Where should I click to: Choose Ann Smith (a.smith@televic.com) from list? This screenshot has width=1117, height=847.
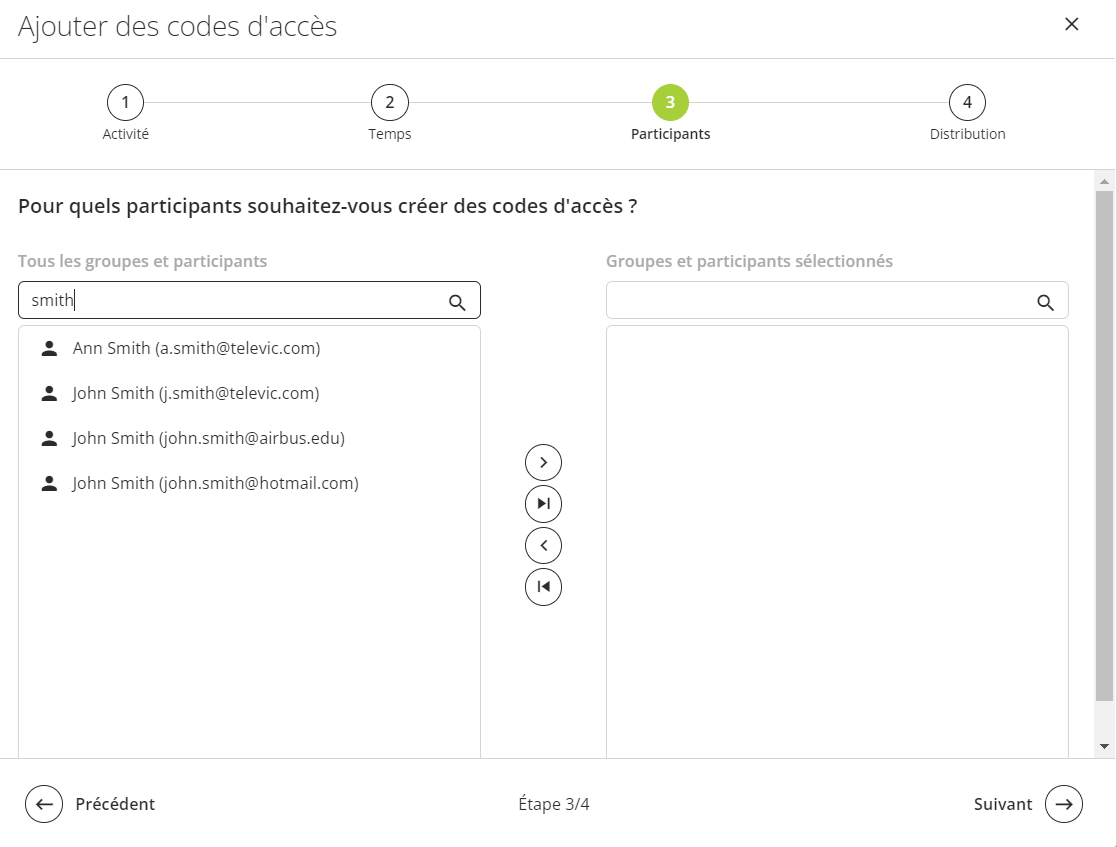pyautogui.click(x=249, y=348)
